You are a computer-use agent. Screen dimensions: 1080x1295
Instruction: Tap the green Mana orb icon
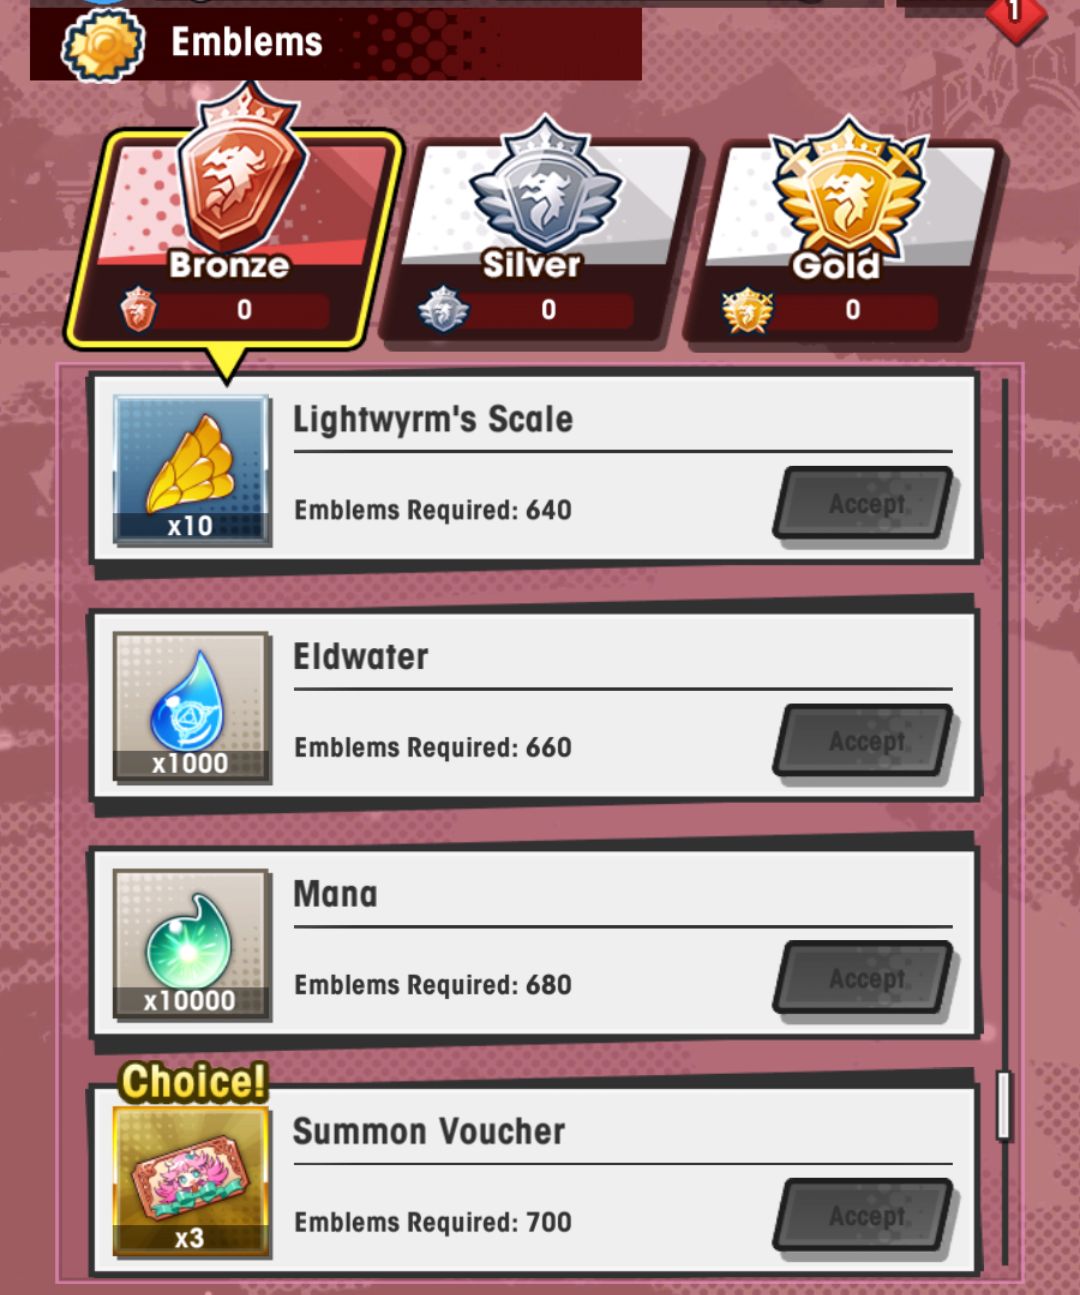pos(191,943)
